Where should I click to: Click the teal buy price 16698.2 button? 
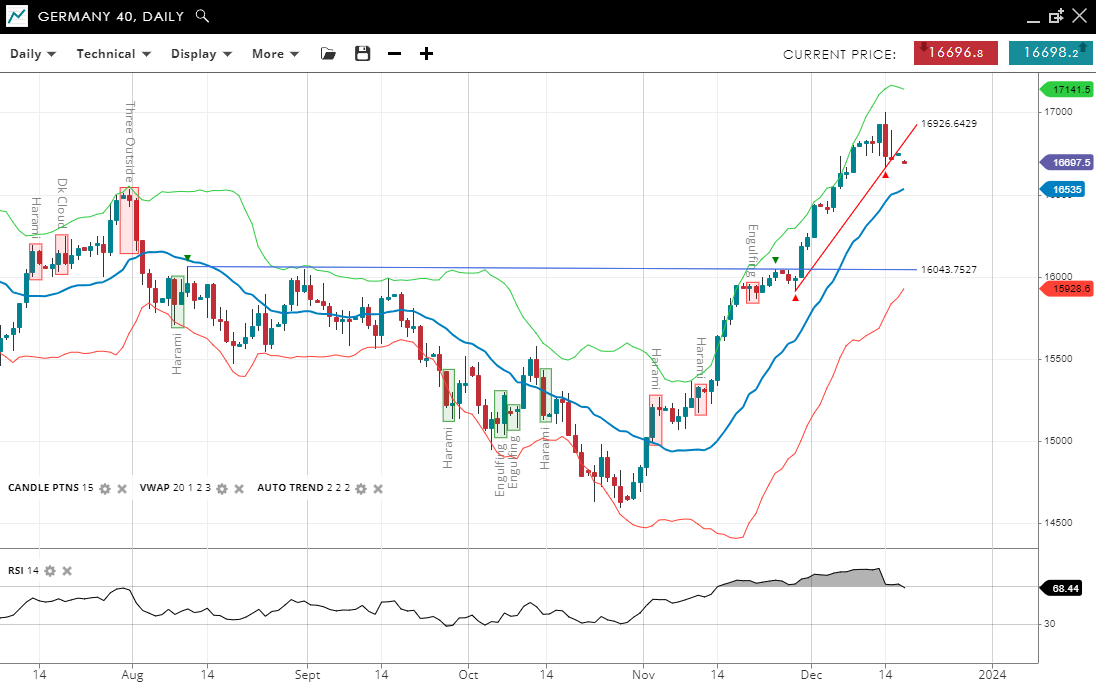click(1050, 53)
